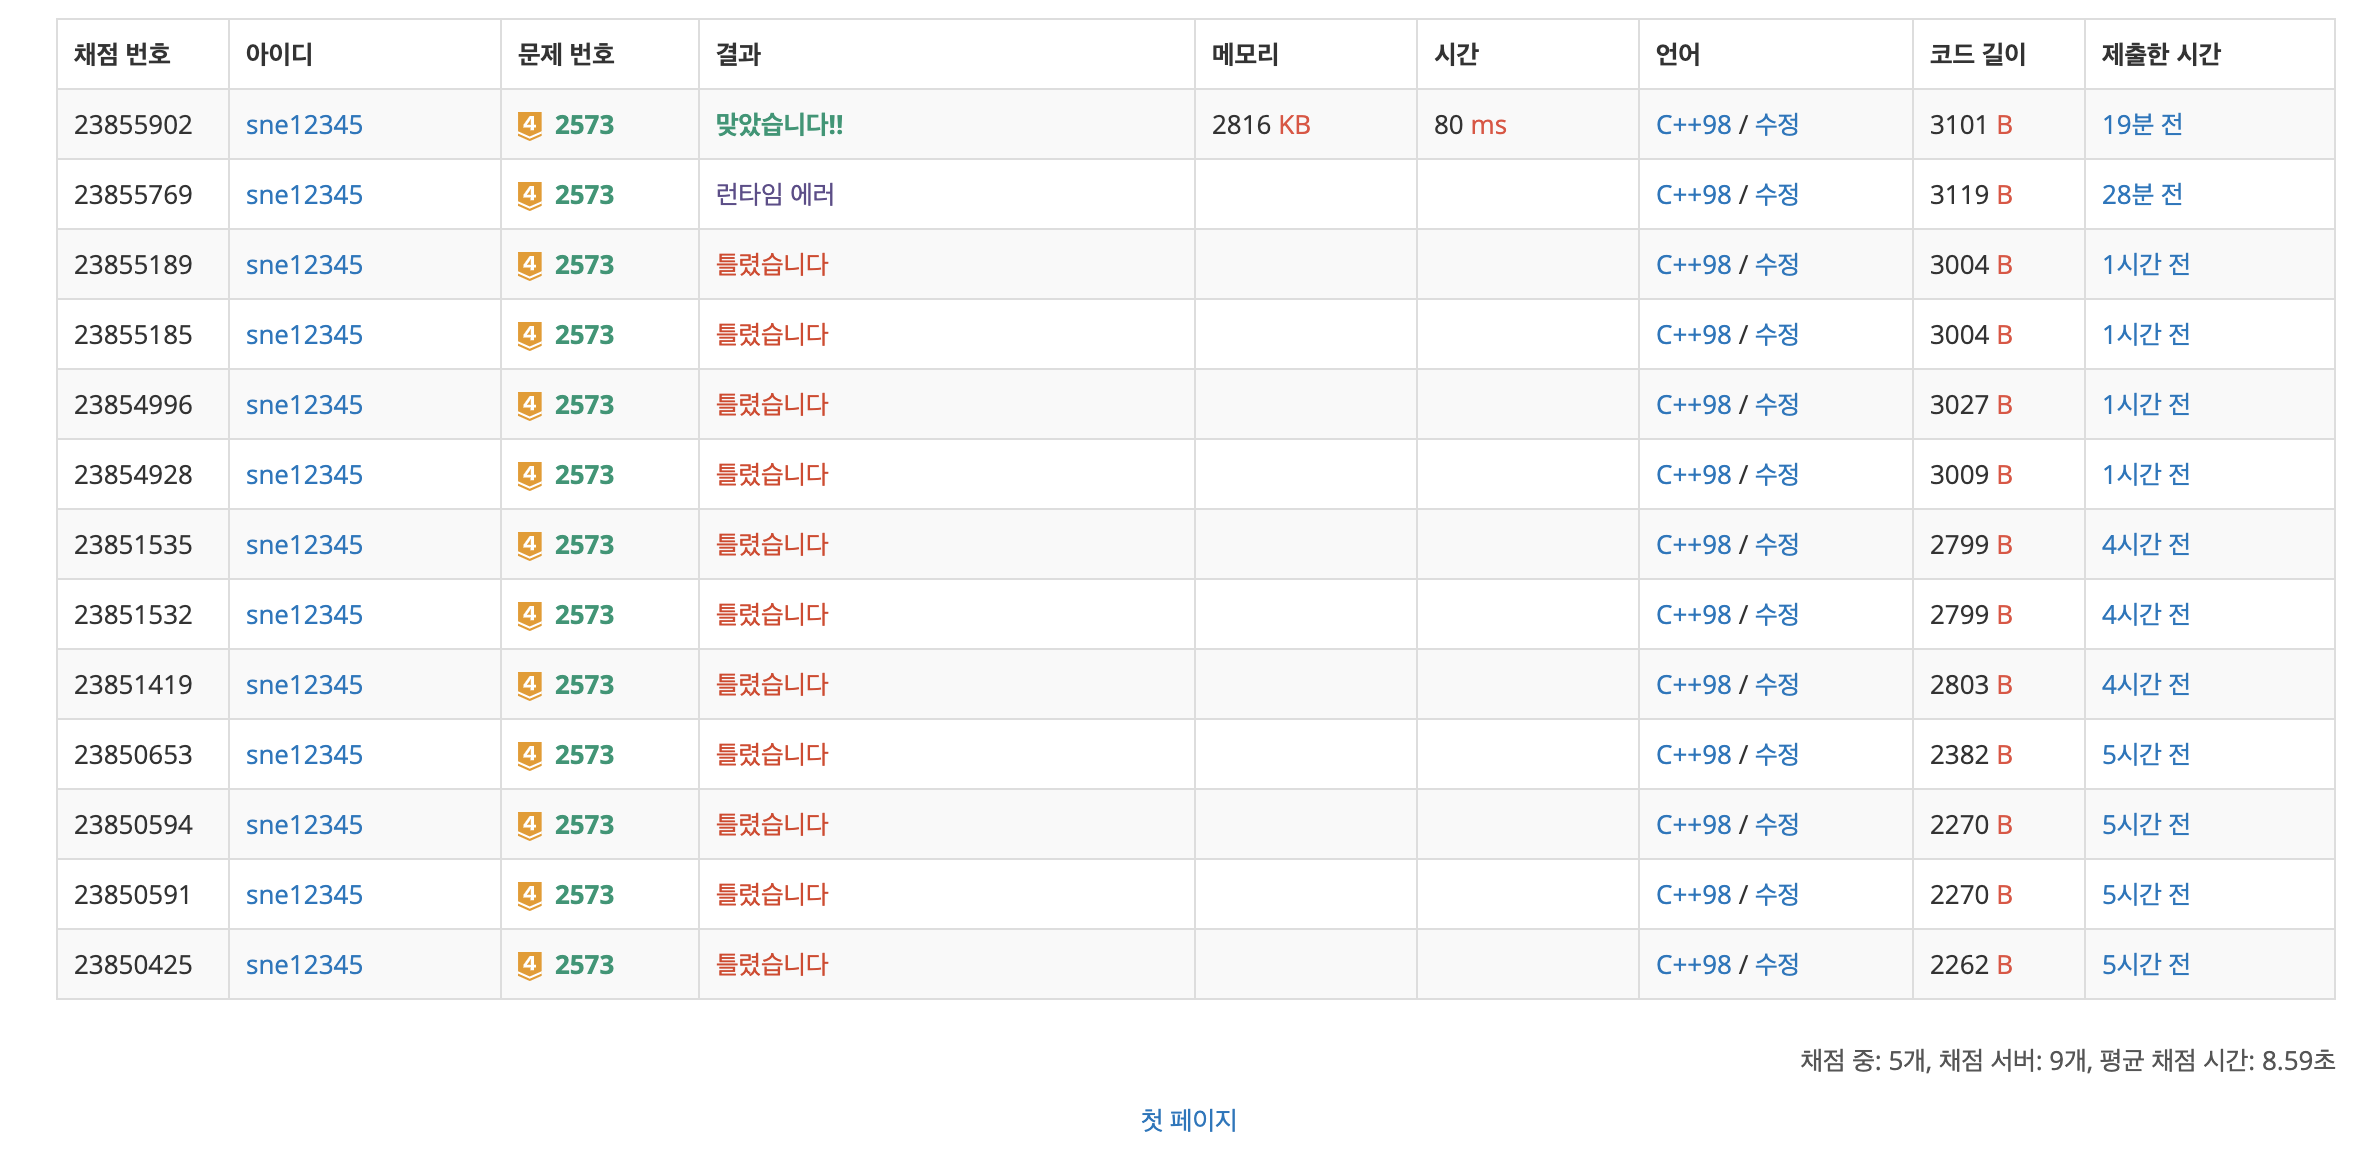Click 틀렸습니다 result for submission 23854928
The height and width of the screenshot is (1150, 2374).
(772, 475)
